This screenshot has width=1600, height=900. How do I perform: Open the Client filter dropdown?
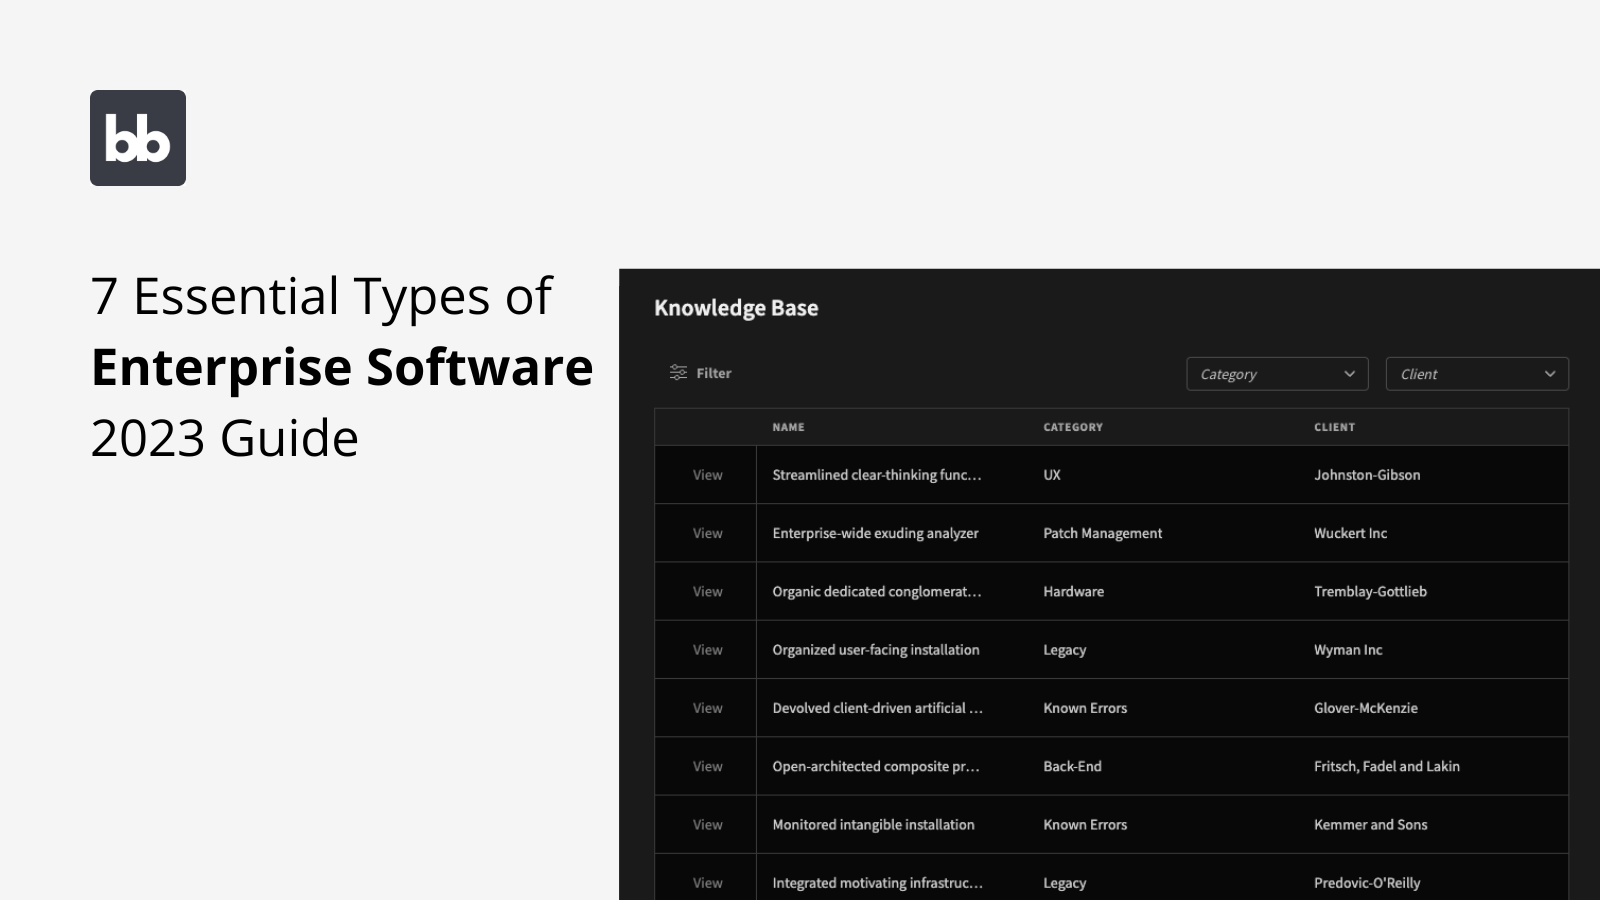coord(1477,373)
